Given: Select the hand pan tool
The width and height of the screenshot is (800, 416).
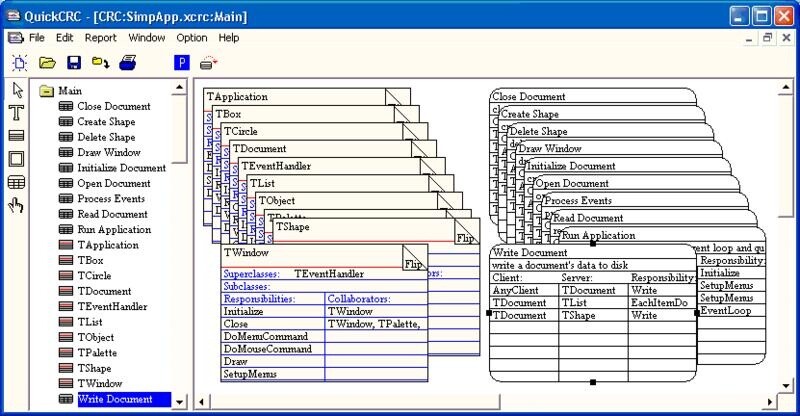Looking at the screenshot, I should click(x=16, y=206).
